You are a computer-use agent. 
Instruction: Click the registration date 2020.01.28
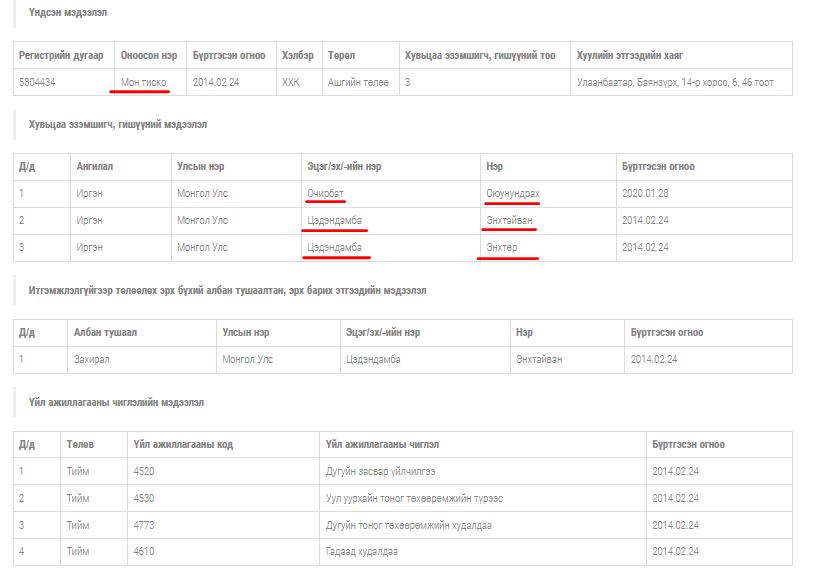point(647,193)
